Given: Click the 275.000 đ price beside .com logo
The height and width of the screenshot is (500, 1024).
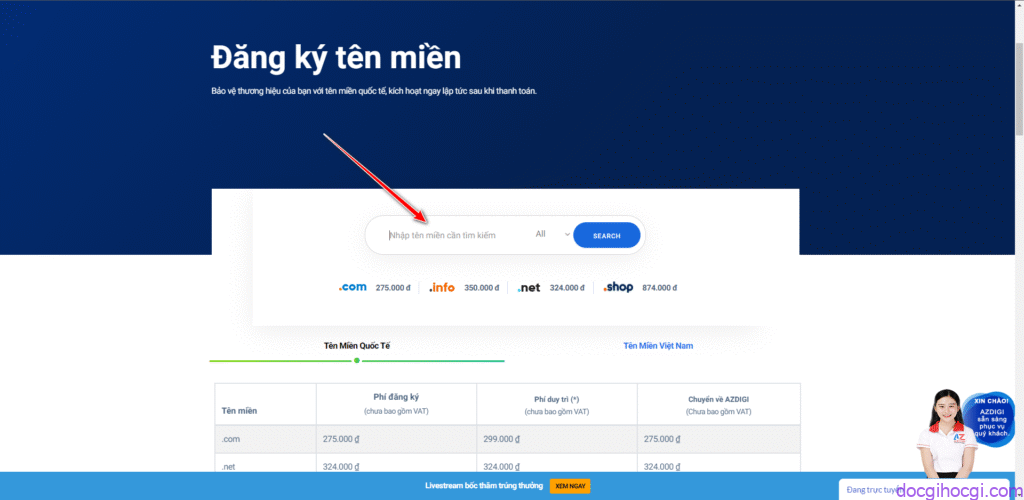Looking at the screenshot, I should [x=393, y=288].
